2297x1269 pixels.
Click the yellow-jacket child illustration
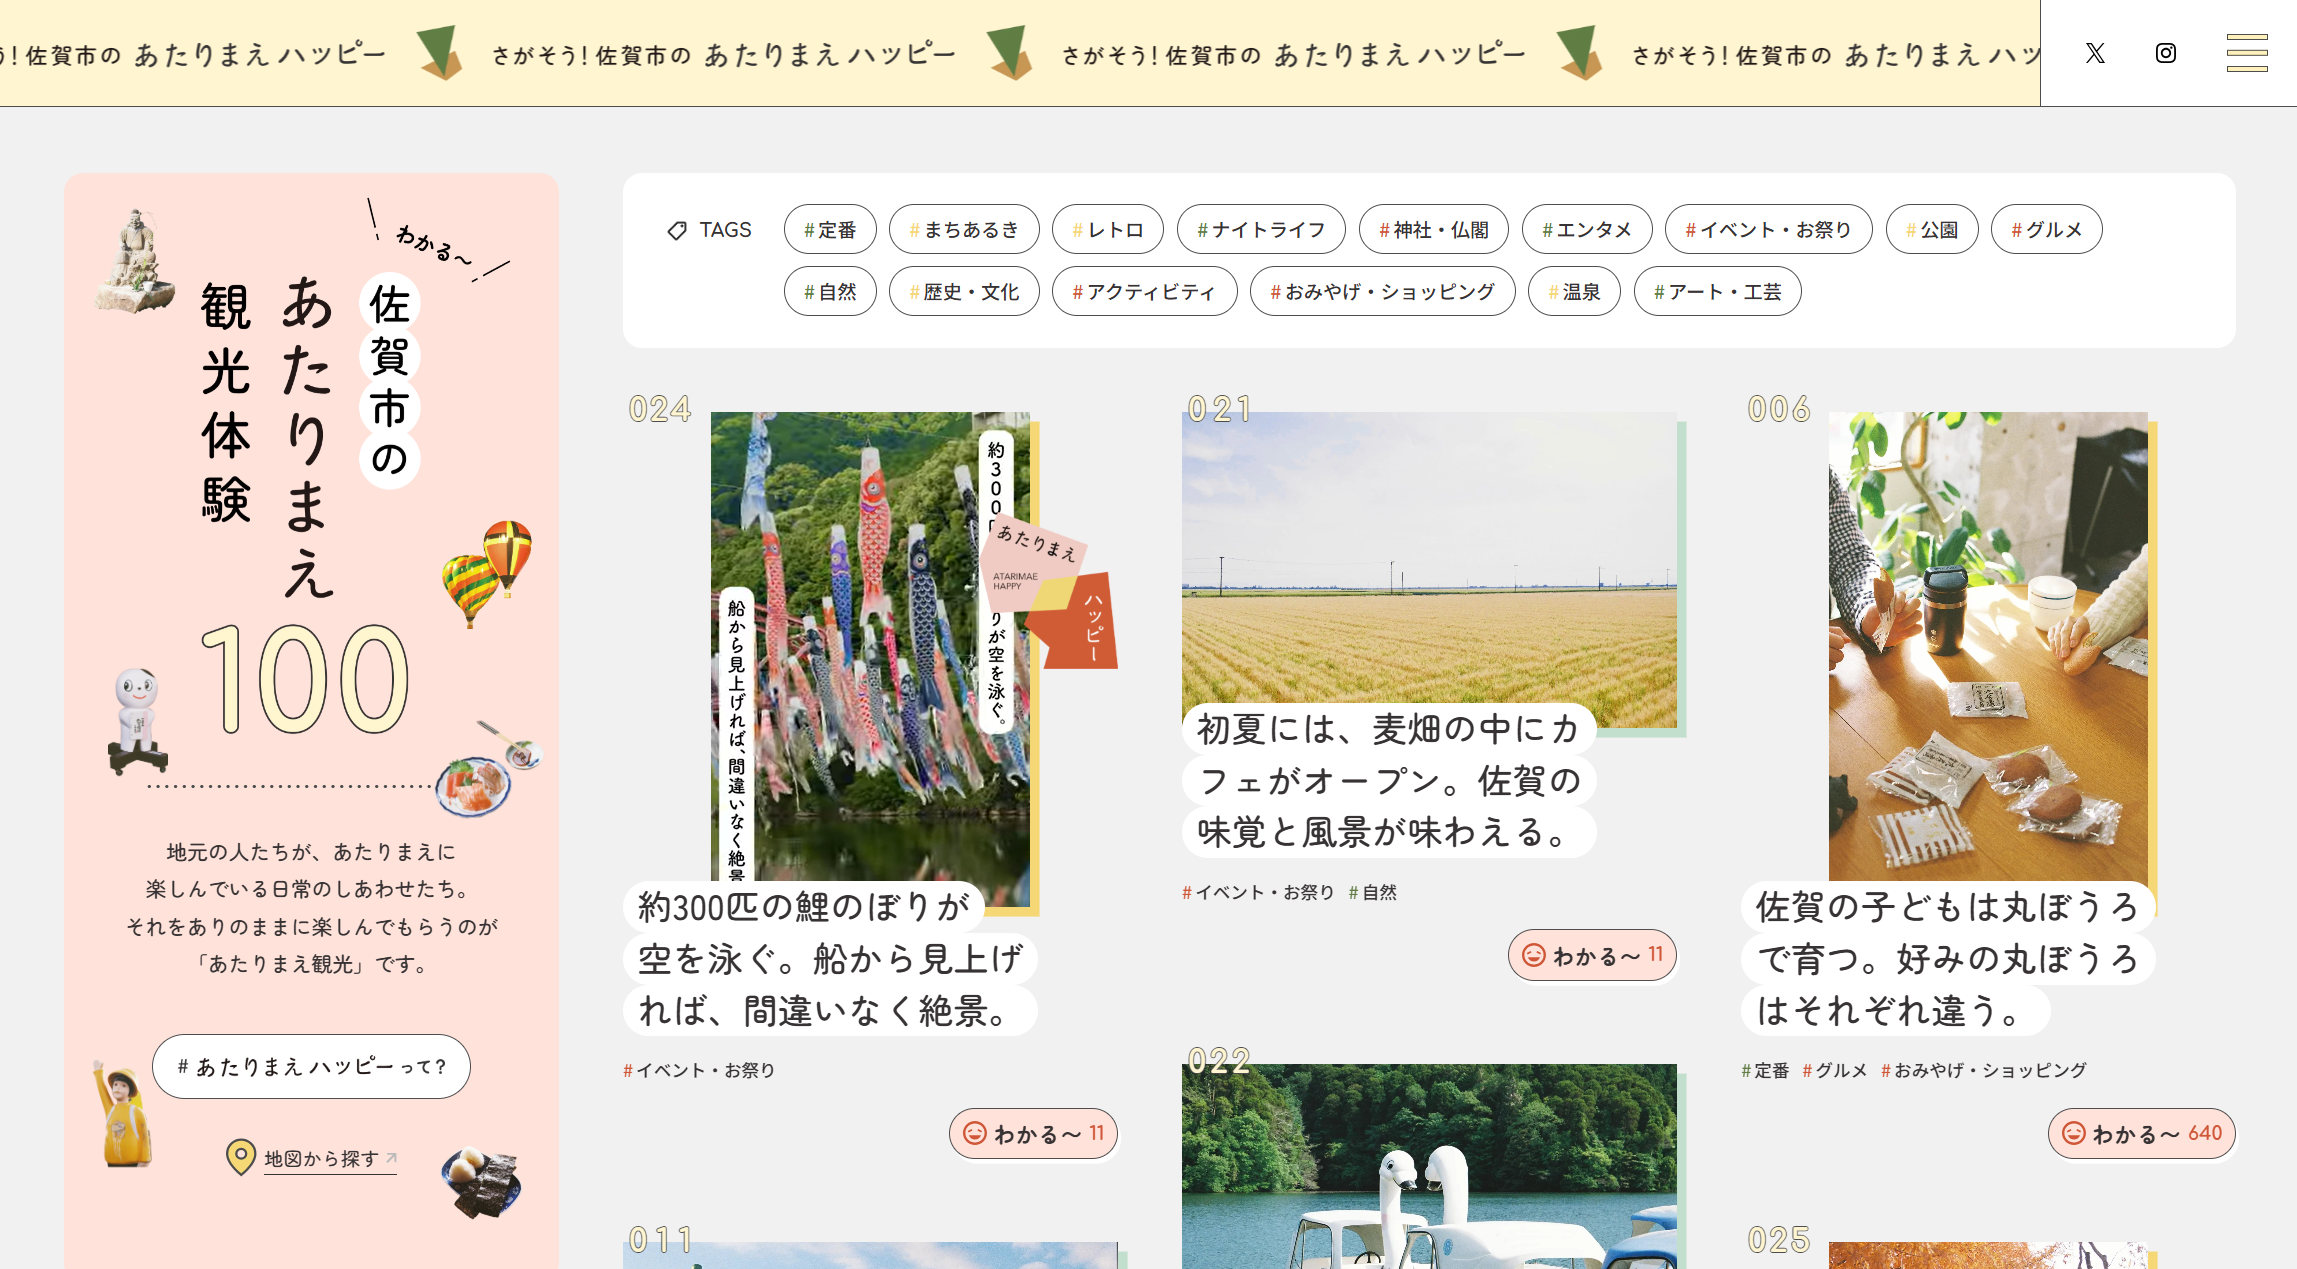(x=122, y=1114)
